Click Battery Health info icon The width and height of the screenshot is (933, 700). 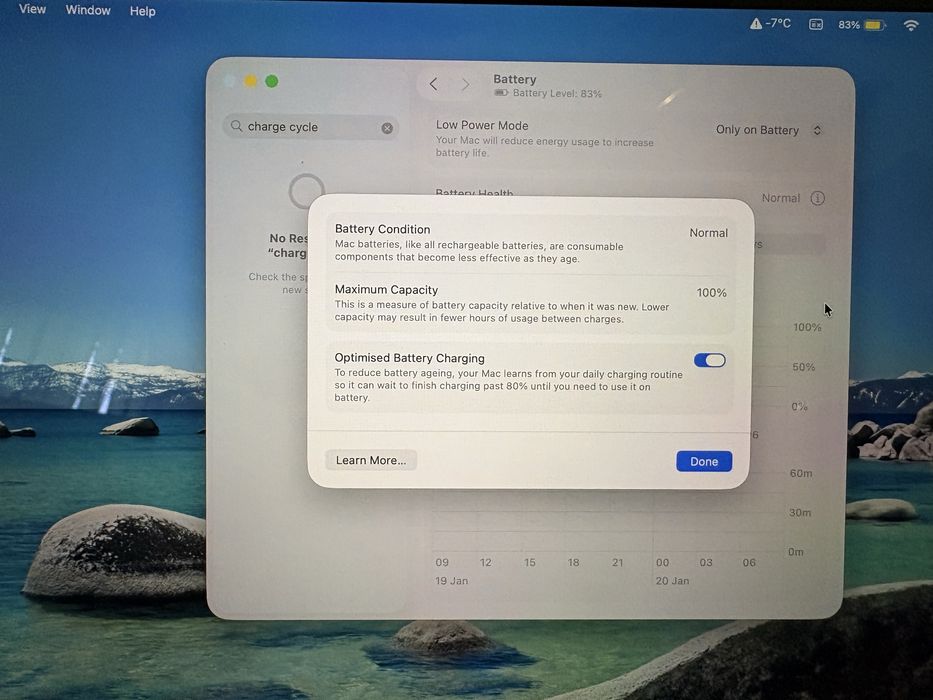818,198
